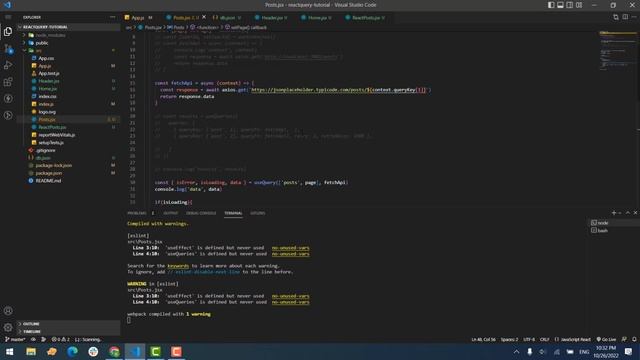Open the Source Control view

[x=8, y=49]
